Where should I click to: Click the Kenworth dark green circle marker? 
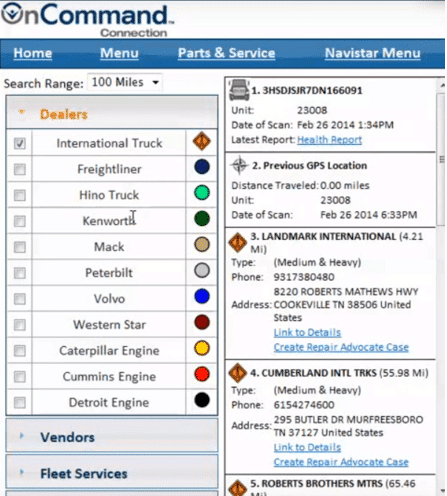202,219
